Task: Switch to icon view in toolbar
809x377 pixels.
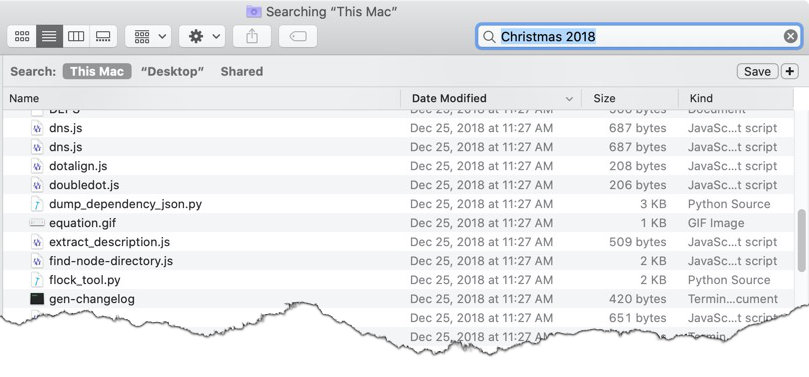Action: click(22, 37)
